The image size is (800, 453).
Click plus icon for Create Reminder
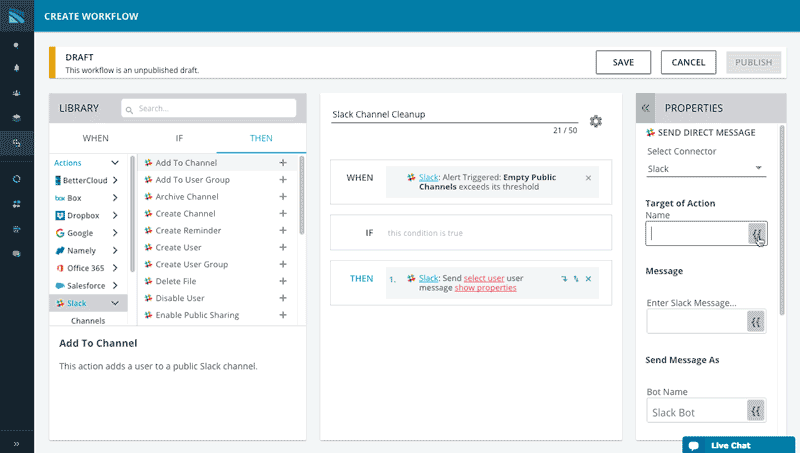[283, 230]
